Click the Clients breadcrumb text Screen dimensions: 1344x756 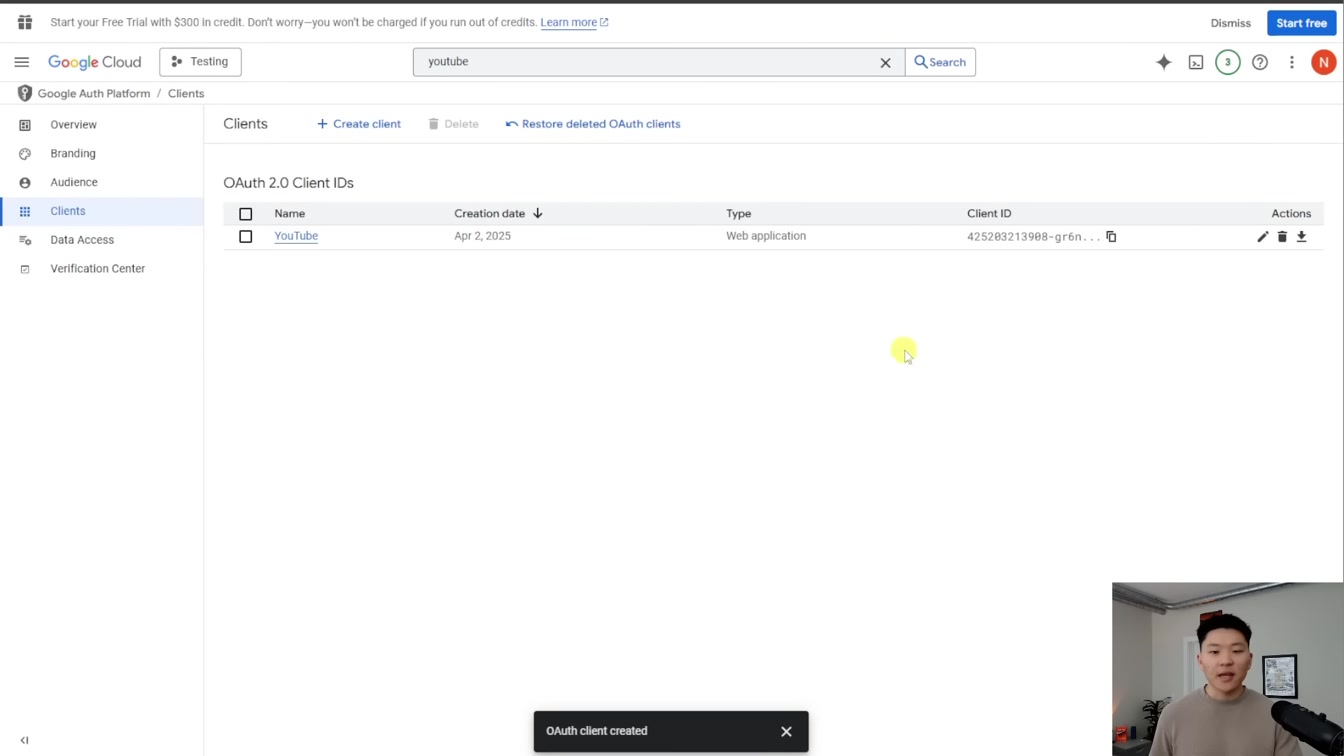click(x=186, y=93)
